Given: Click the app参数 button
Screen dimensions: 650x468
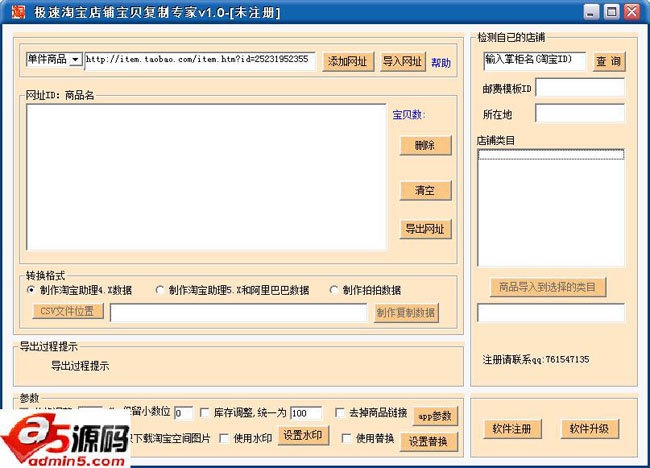Looking at the screenshot, I should (435, 416).
